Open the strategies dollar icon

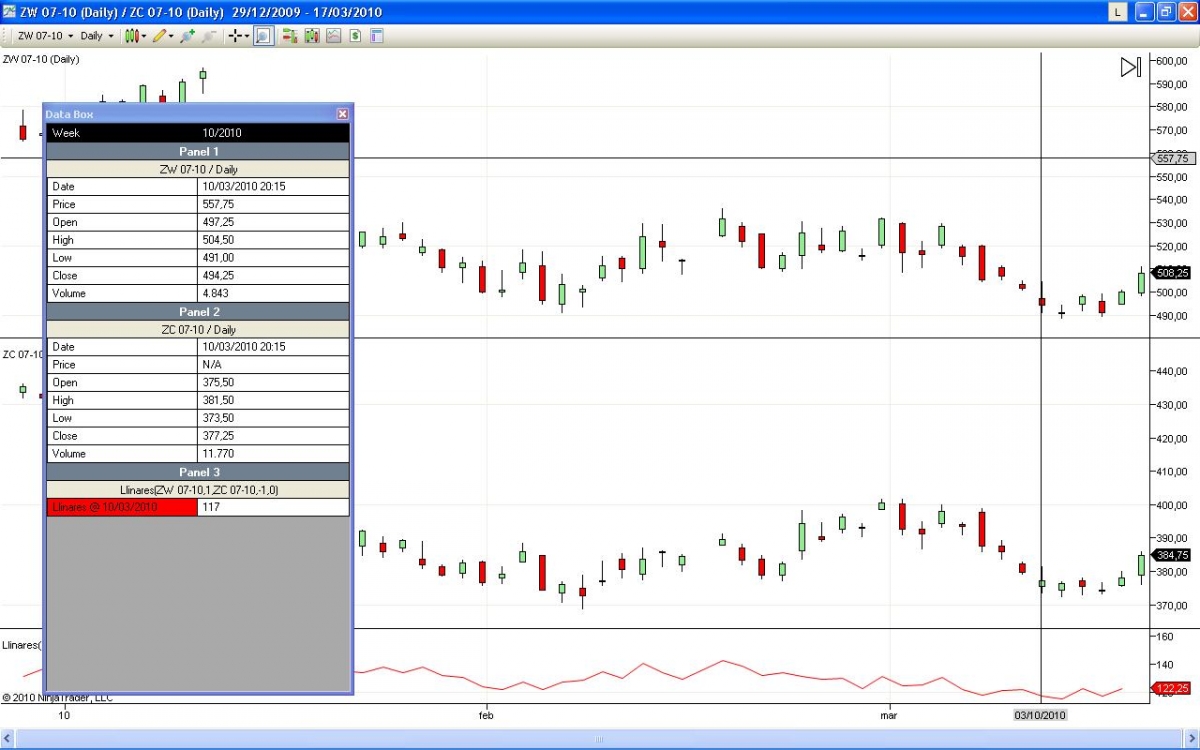tap(355, 36)
